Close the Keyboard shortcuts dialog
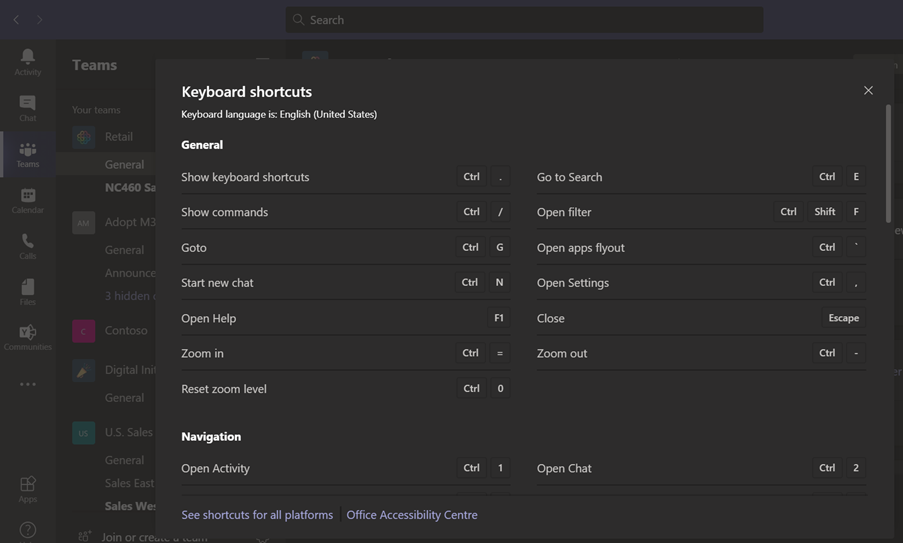Viewport: 903px width, 543px height. tap(868, 90)
